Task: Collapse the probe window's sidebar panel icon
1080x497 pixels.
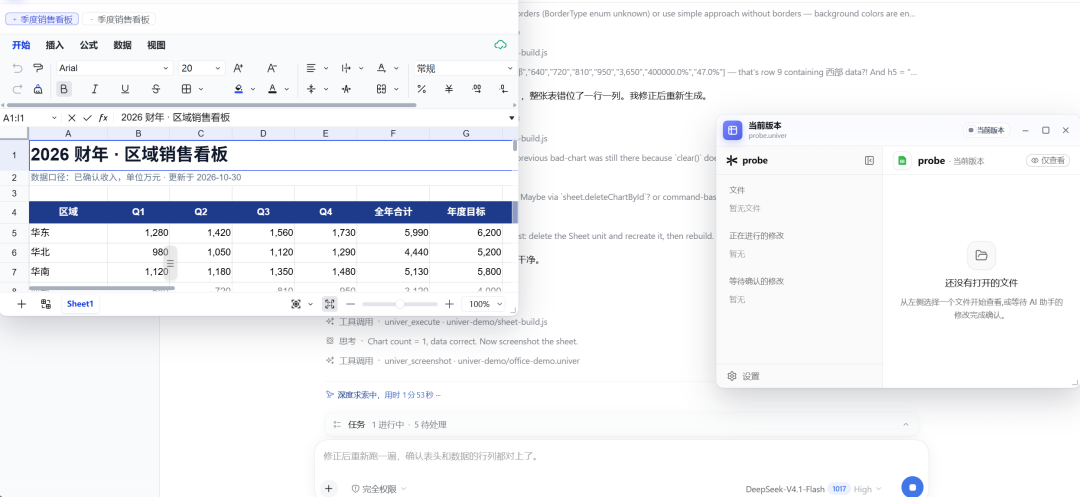Action: (x=869, y=160)
